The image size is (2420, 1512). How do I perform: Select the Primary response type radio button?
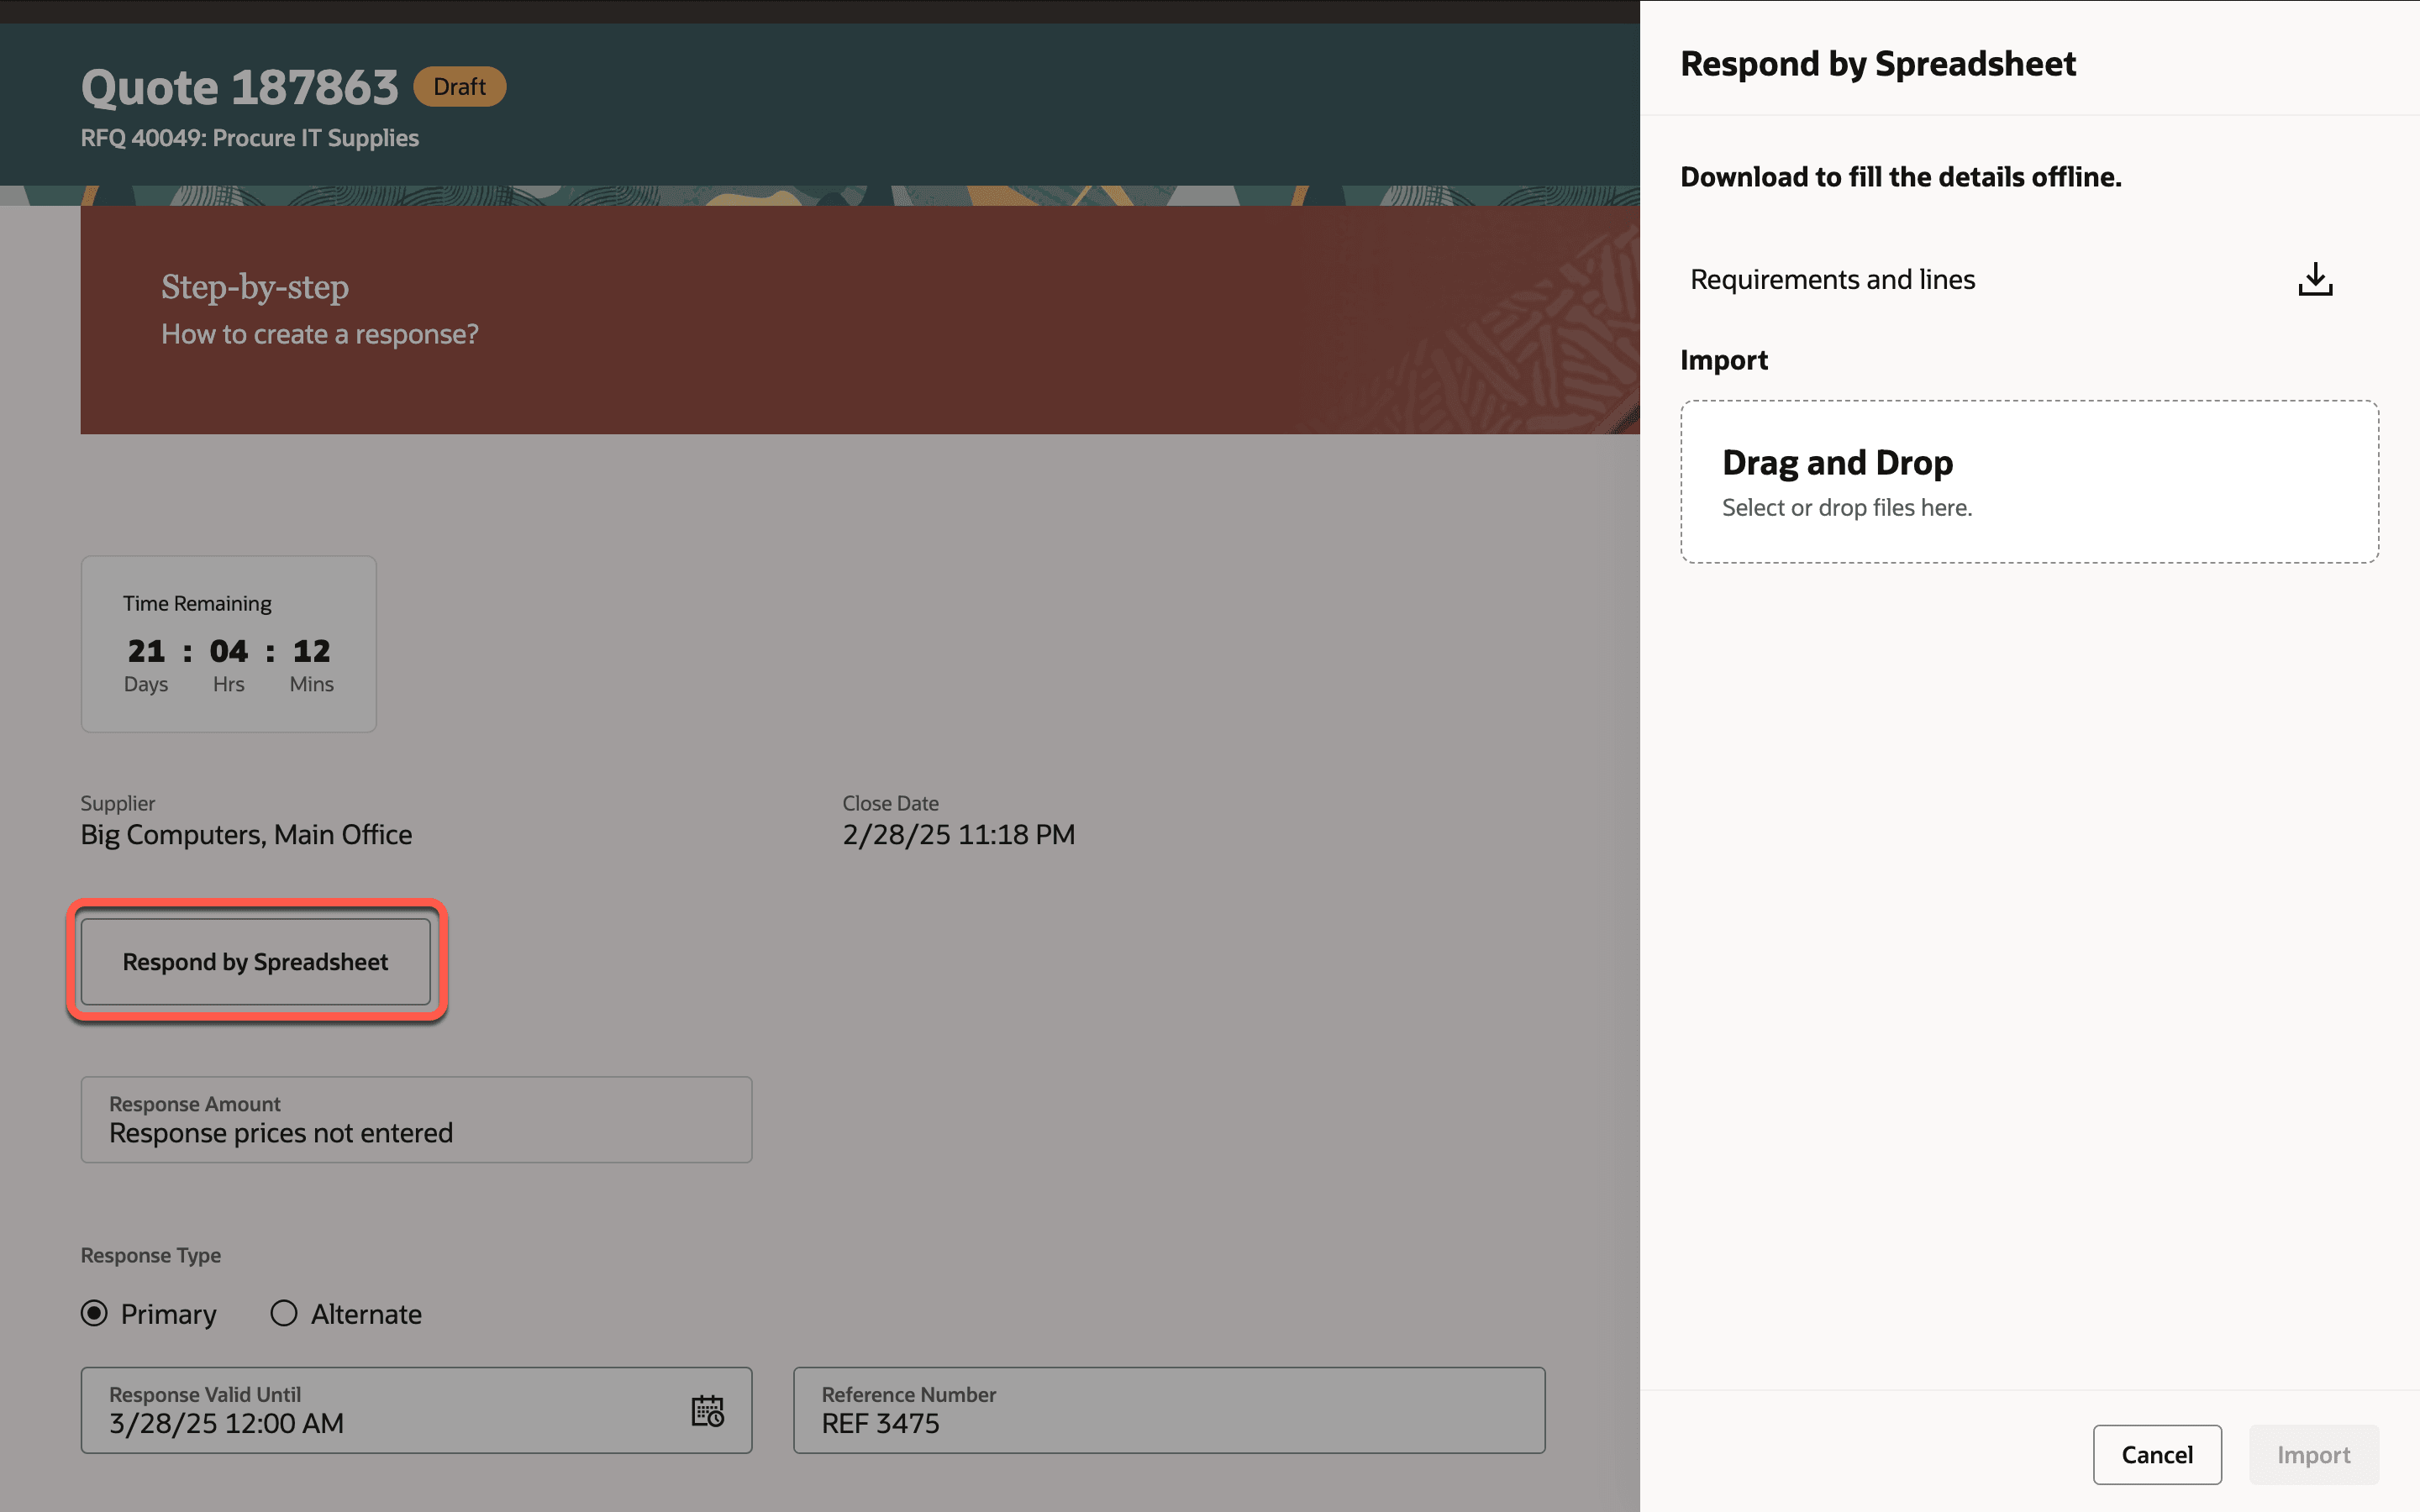click(95, 1313)
